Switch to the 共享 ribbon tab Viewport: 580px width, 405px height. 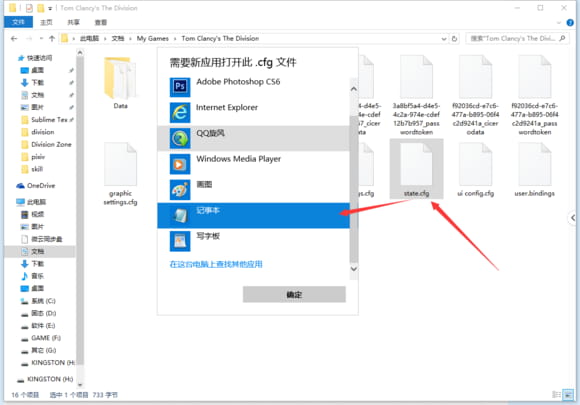73,23
